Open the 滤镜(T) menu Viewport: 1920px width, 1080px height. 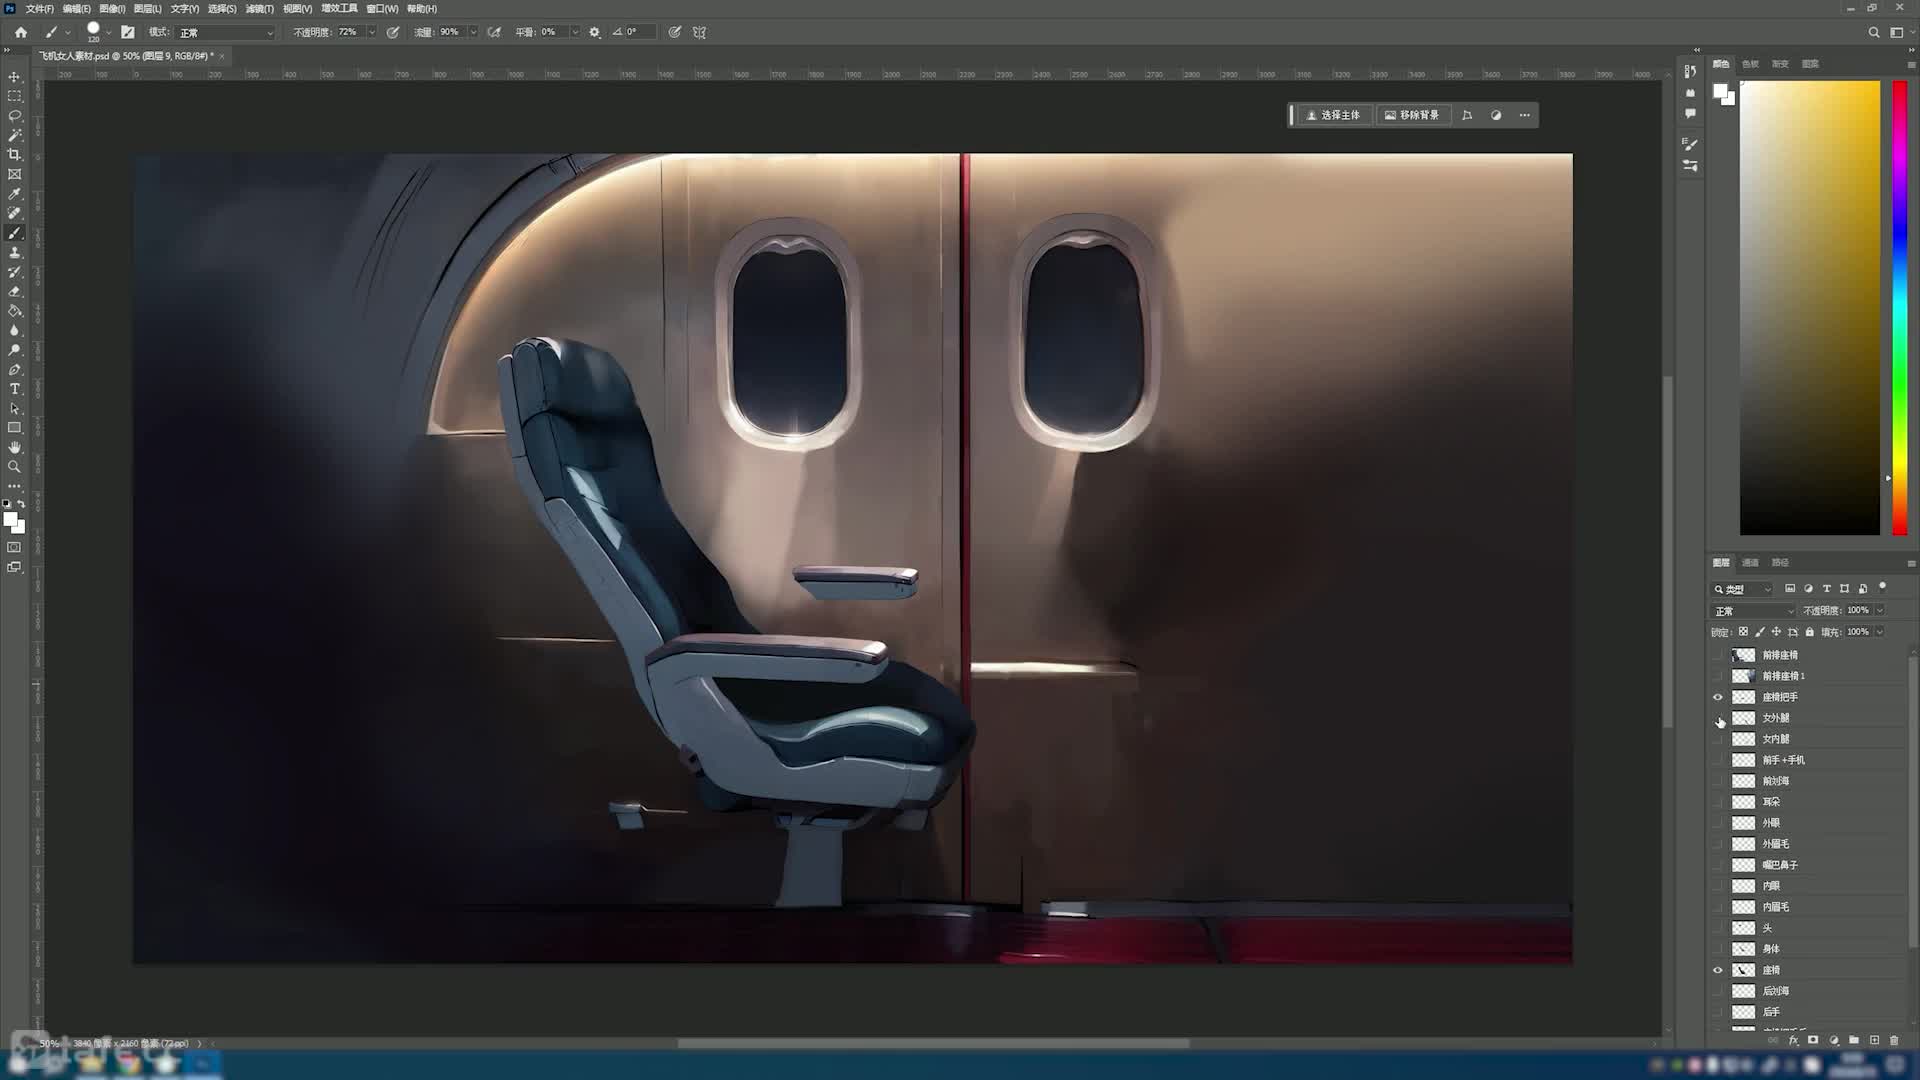pos(259,8)
